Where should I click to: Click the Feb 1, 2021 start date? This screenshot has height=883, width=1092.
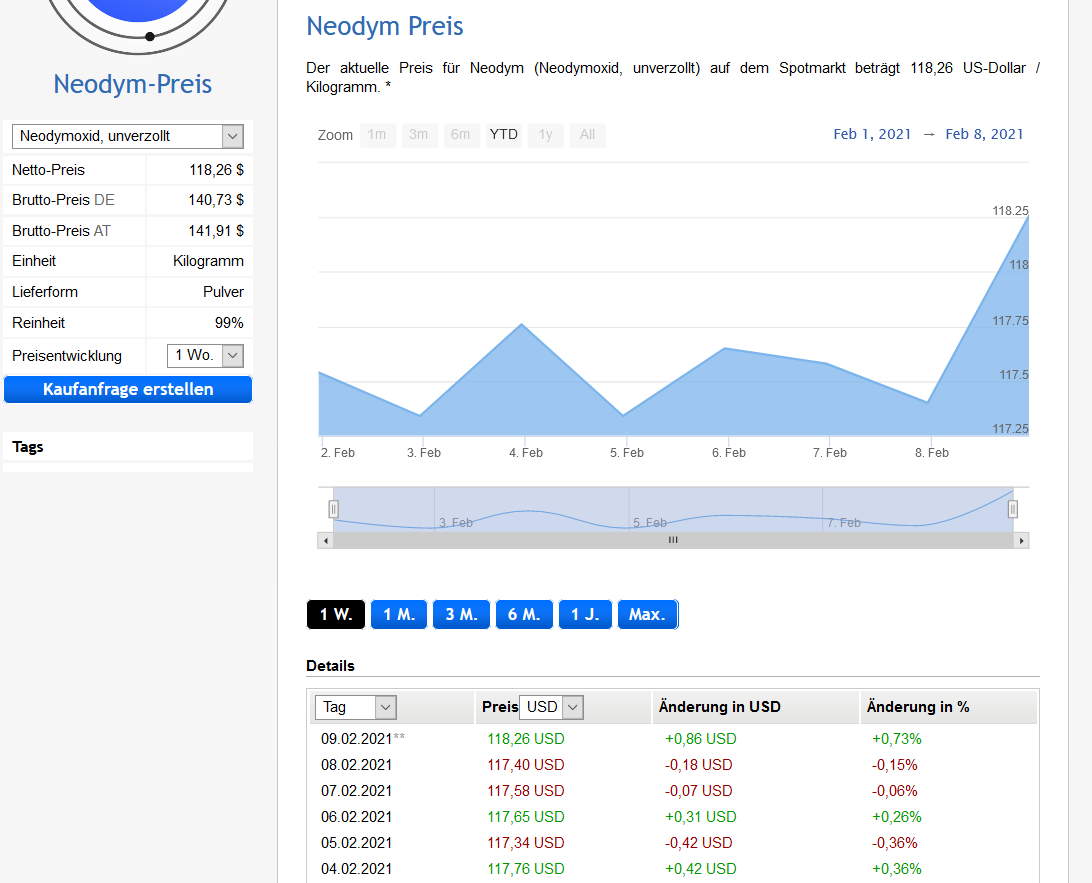(x=872, y=134)
